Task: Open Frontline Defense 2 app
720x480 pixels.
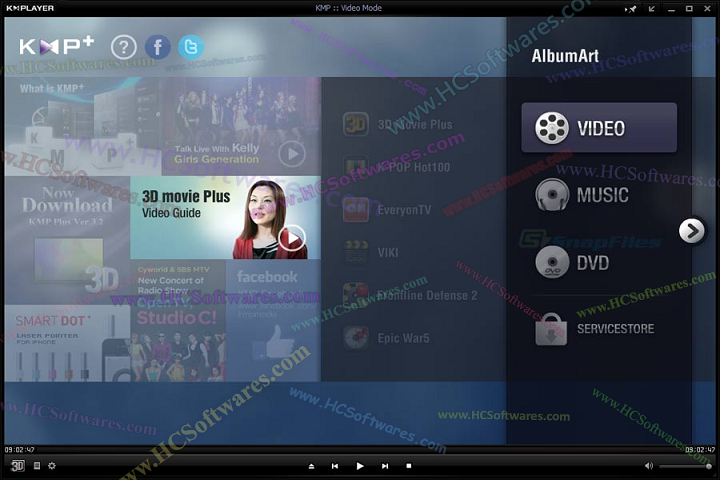Action: click(410, 295)
